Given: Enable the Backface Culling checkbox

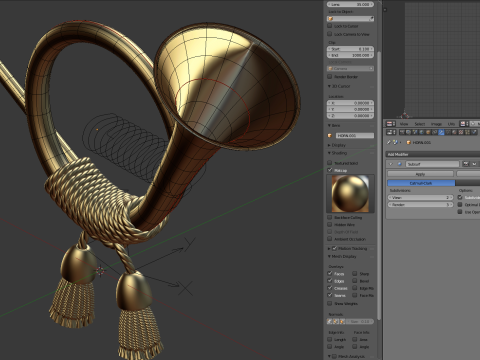Looking at the screenshot, I should pos(330,217).
